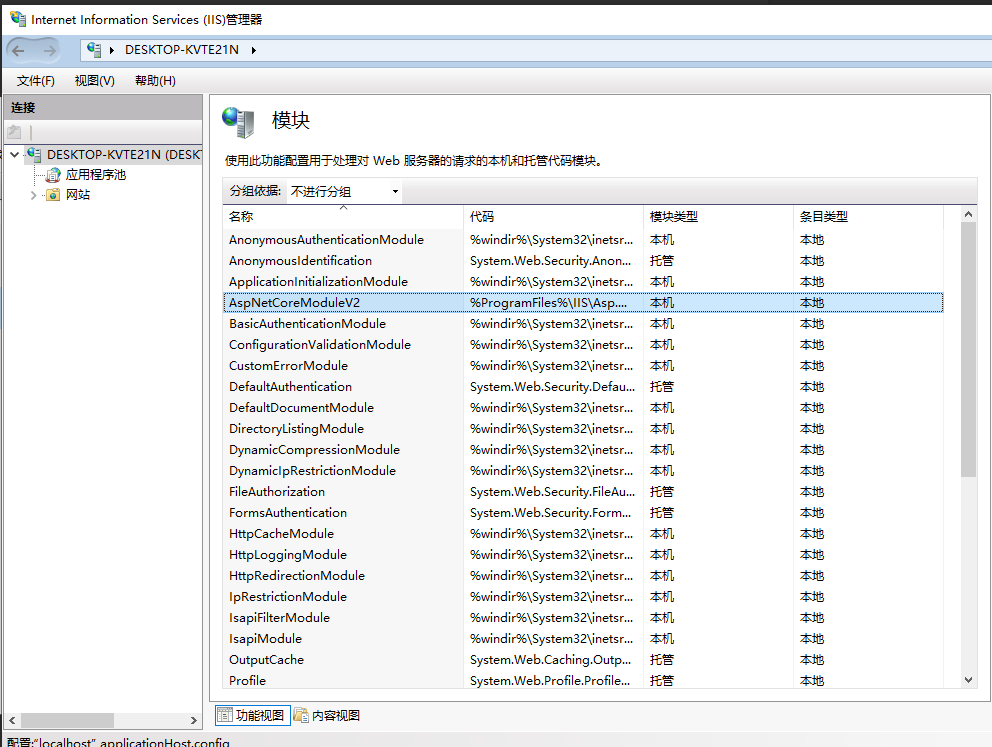Select ApplicationInitializationModule row
Image resolution: width=992 pixels, height=747 pixels.
[583, 281]
